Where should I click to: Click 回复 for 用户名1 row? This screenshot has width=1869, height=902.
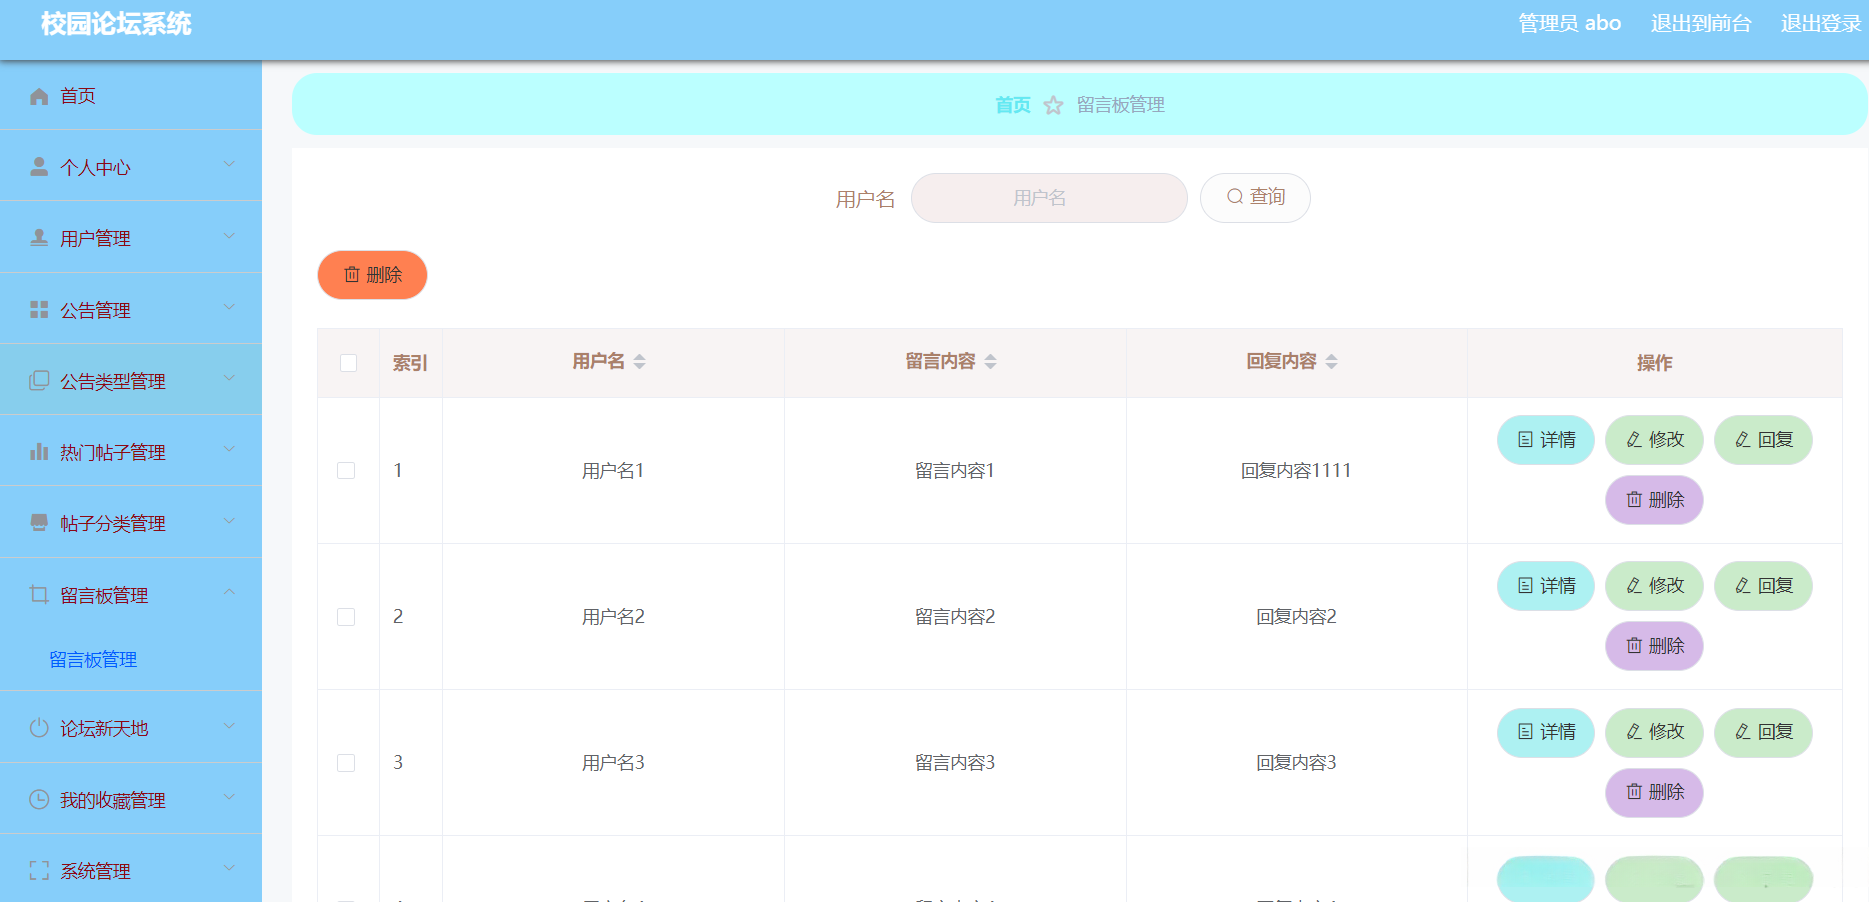point(1763,440)
